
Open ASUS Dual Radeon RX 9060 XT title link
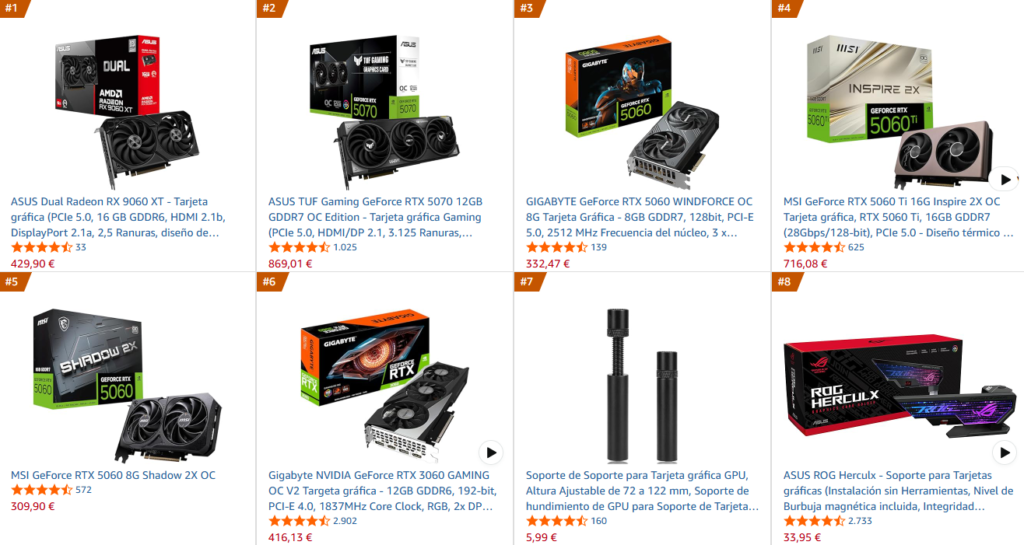pos(118,217)
